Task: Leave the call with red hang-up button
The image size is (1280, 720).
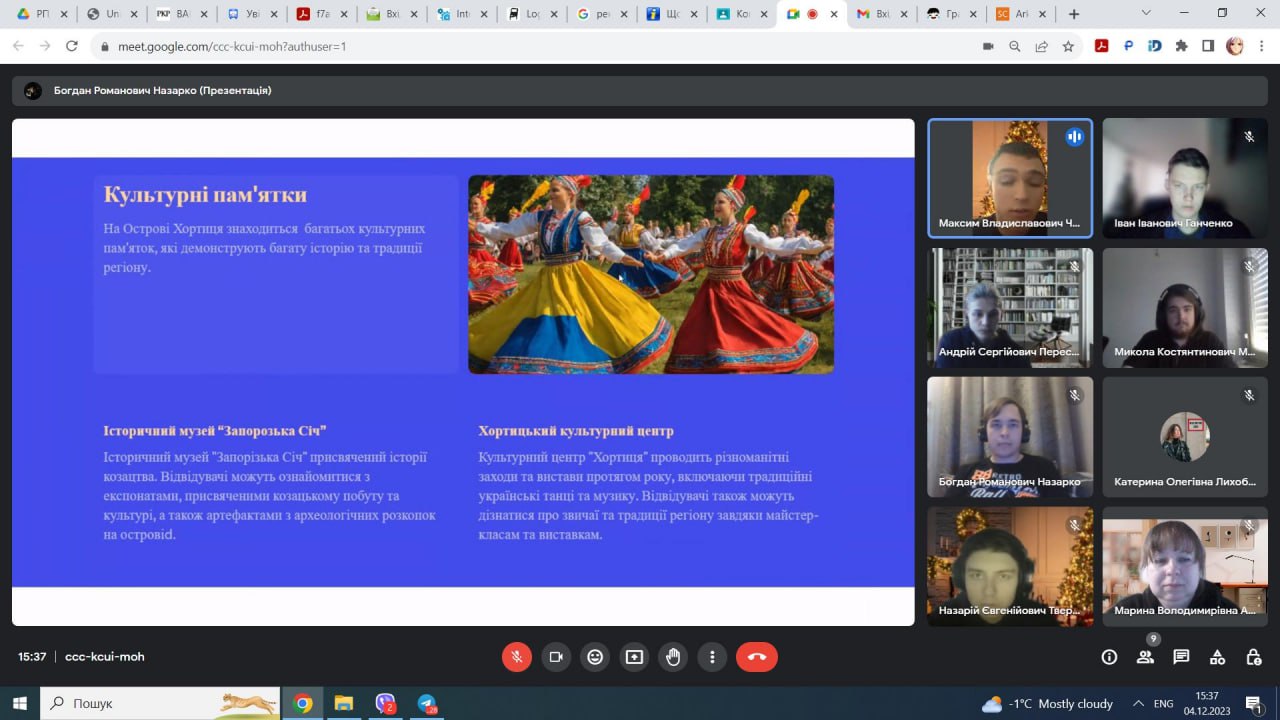Action: point(756,657)
